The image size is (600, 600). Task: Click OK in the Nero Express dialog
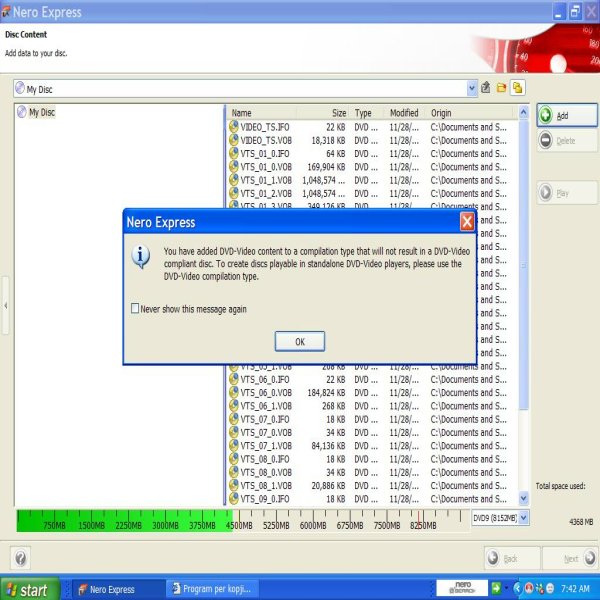pos(300,341)
